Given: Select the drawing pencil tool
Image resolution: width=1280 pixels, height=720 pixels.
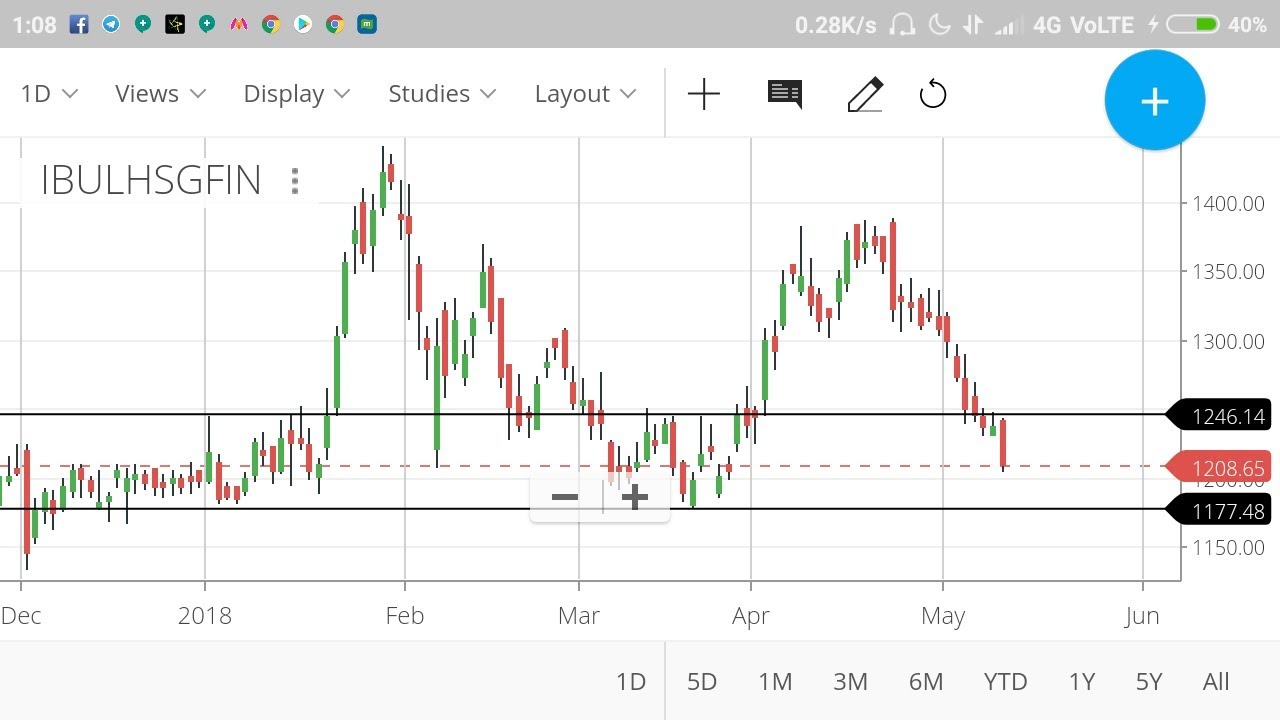Looking at the screenshot, I should coord(864,94).
